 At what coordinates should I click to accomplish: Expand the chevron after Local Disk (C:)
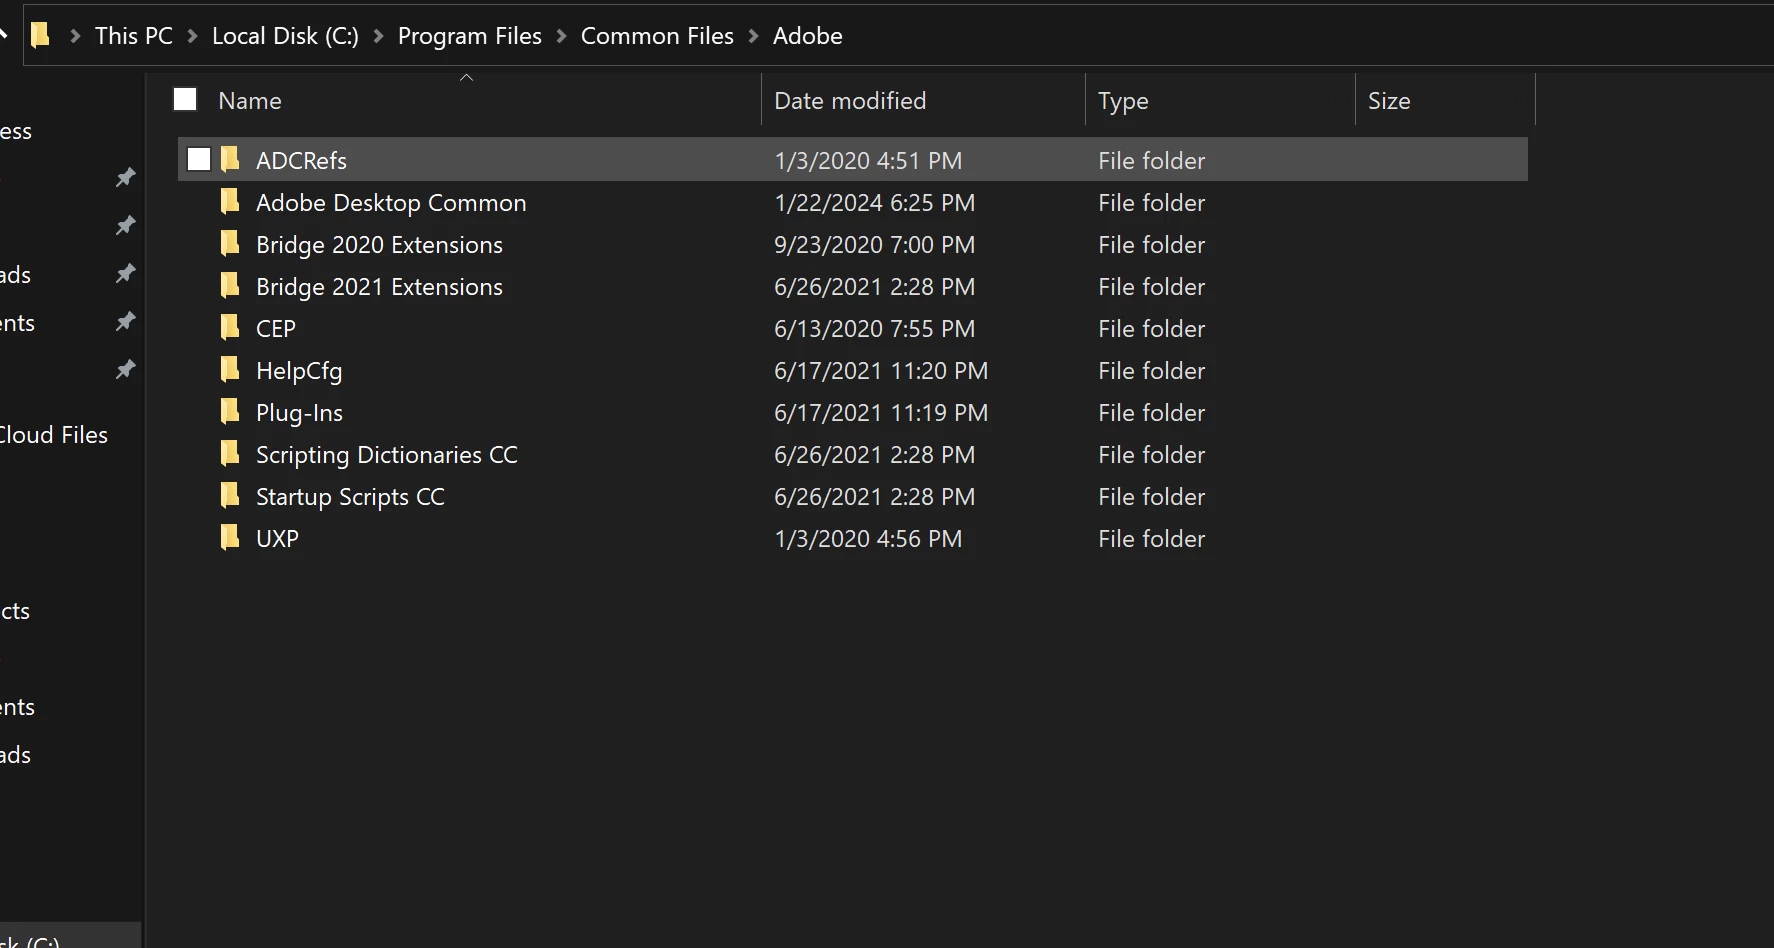378,36
